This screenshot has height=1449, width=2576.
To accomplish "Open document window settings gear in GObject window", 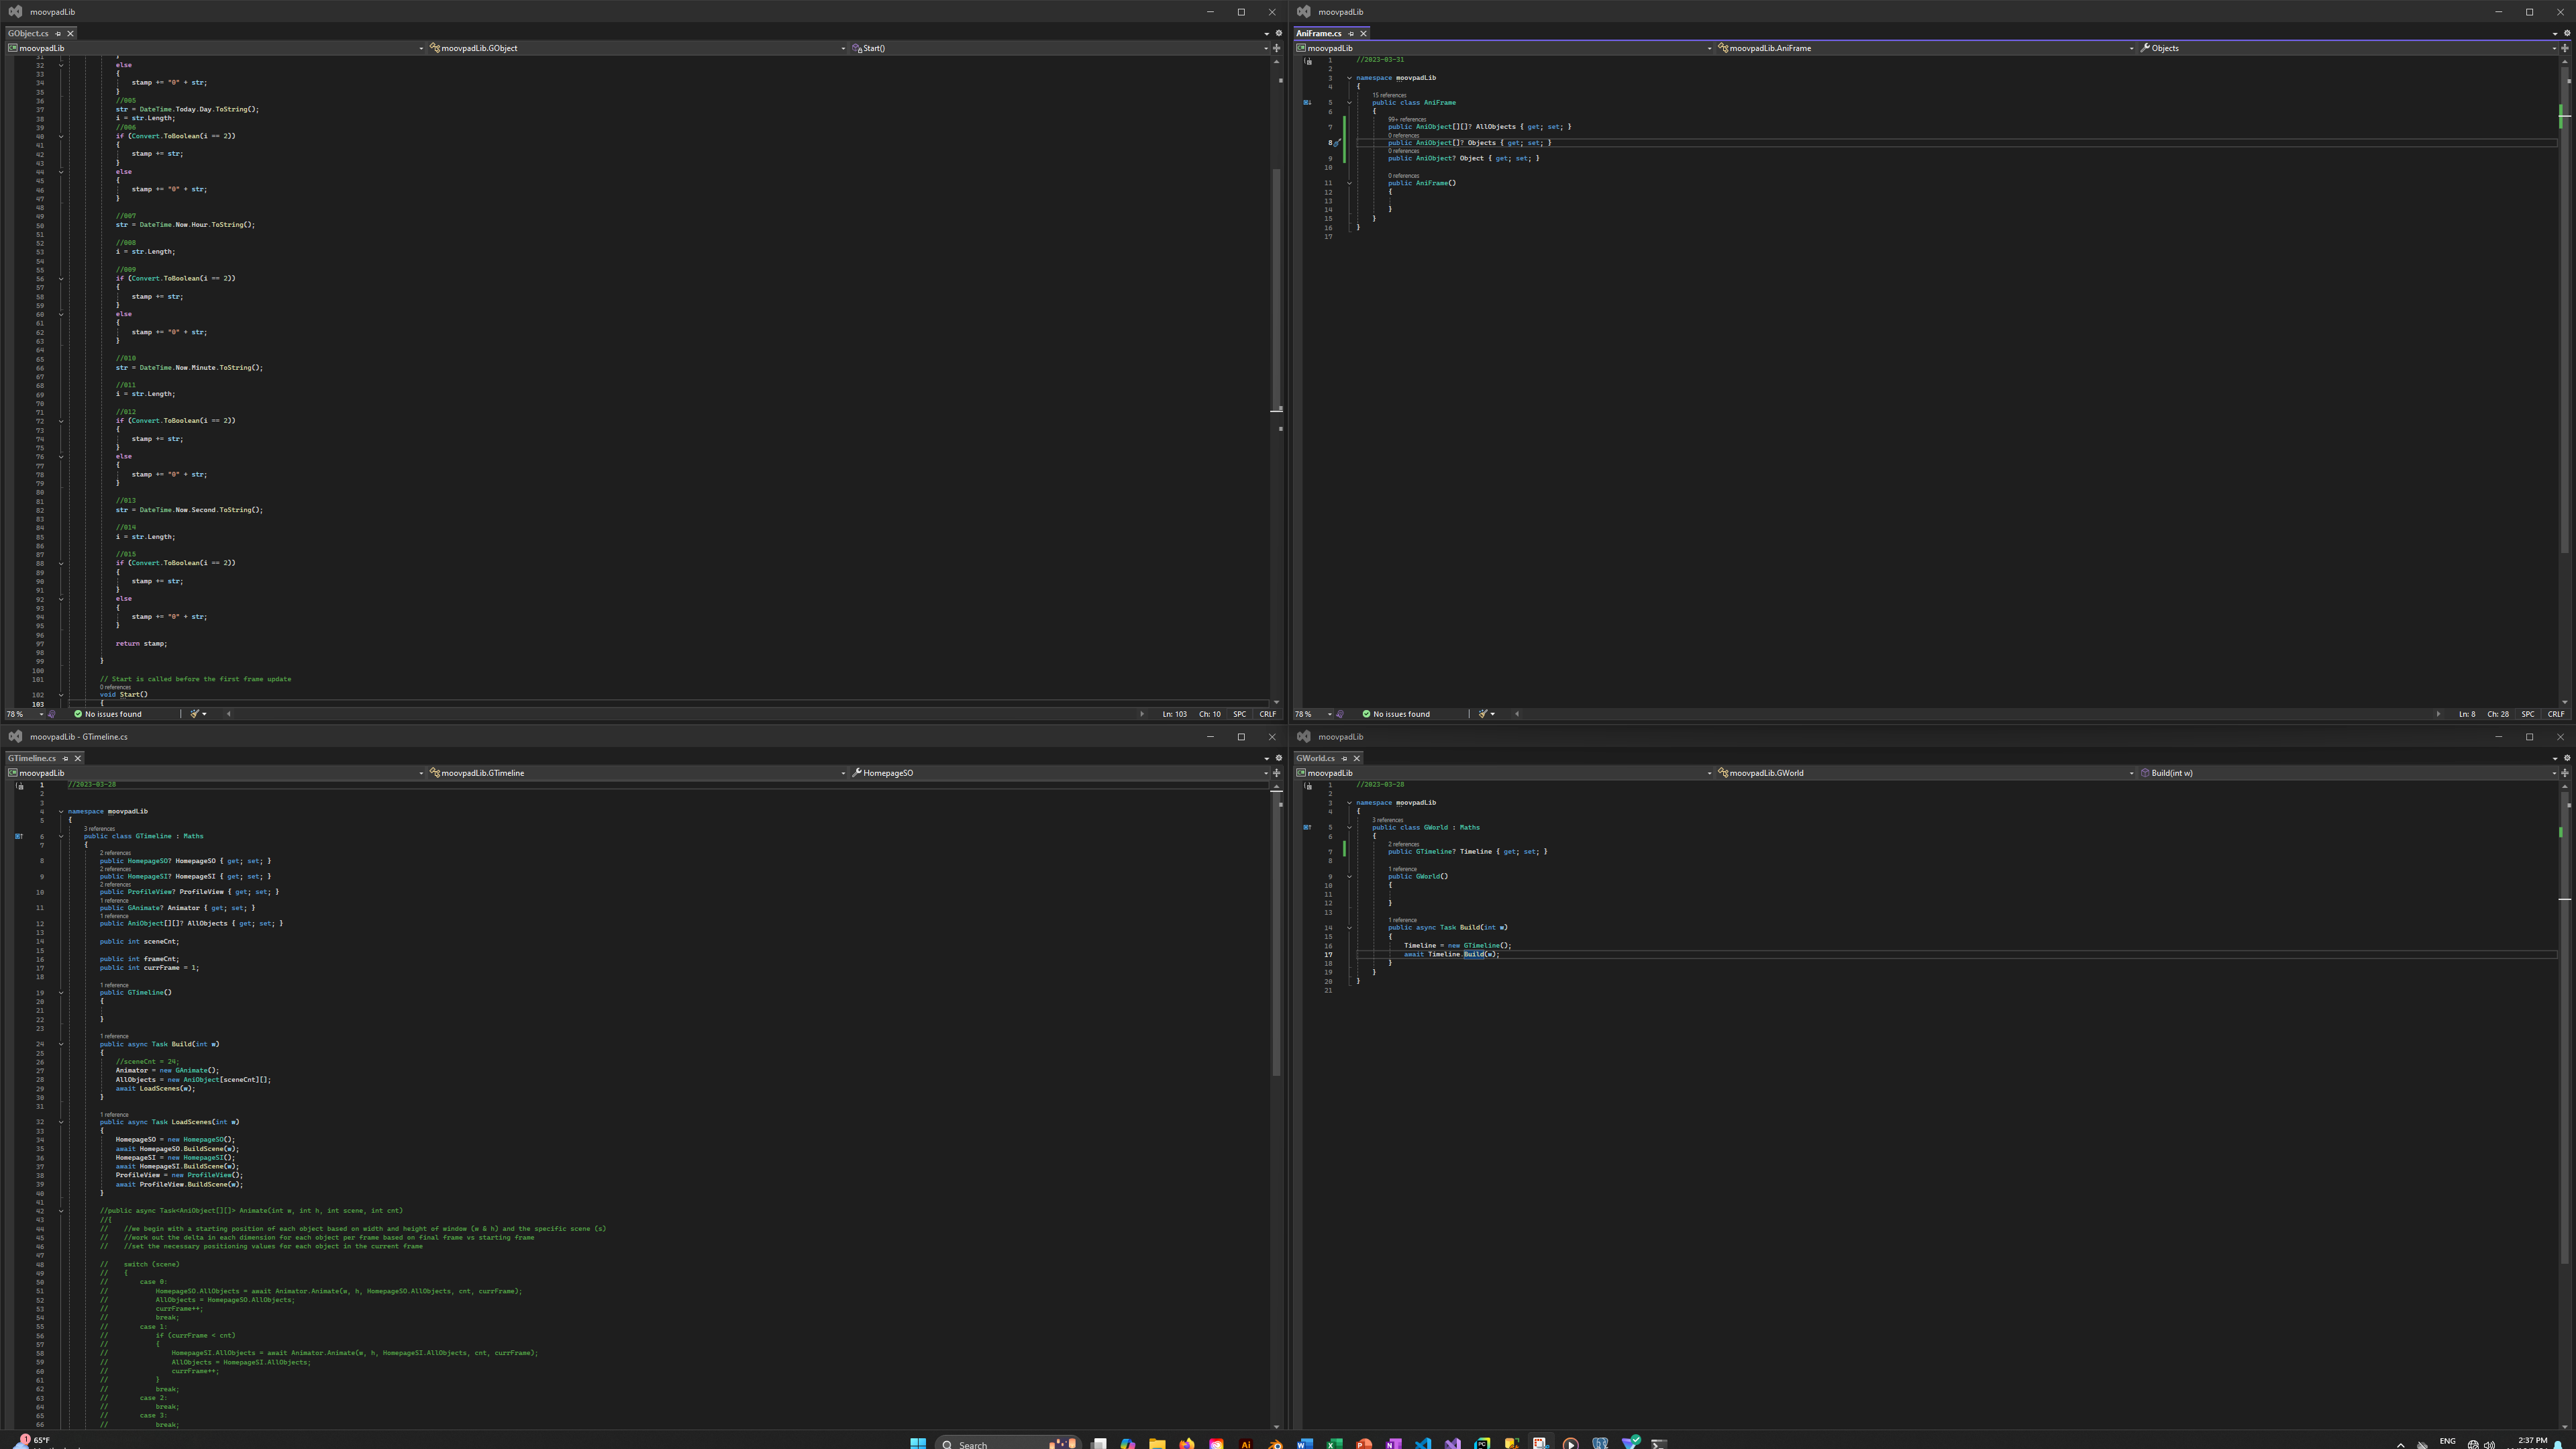I will click(1278, 33).
